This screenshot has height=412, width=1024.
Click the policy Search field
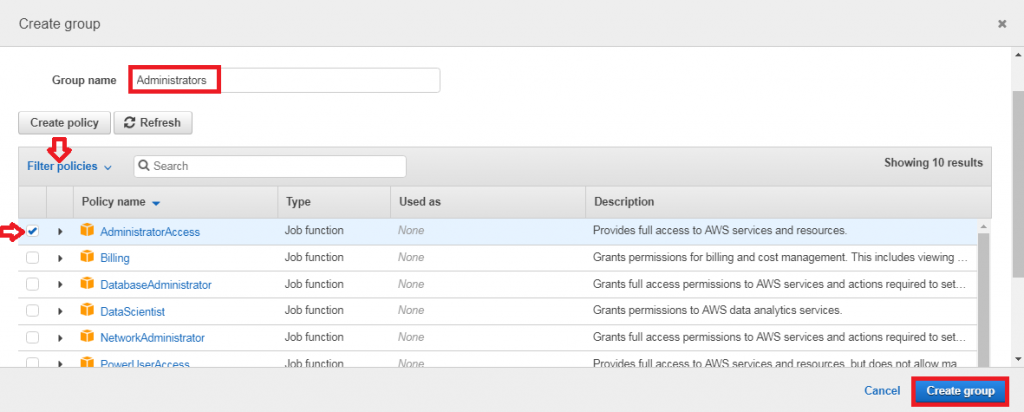pos(270,166)
